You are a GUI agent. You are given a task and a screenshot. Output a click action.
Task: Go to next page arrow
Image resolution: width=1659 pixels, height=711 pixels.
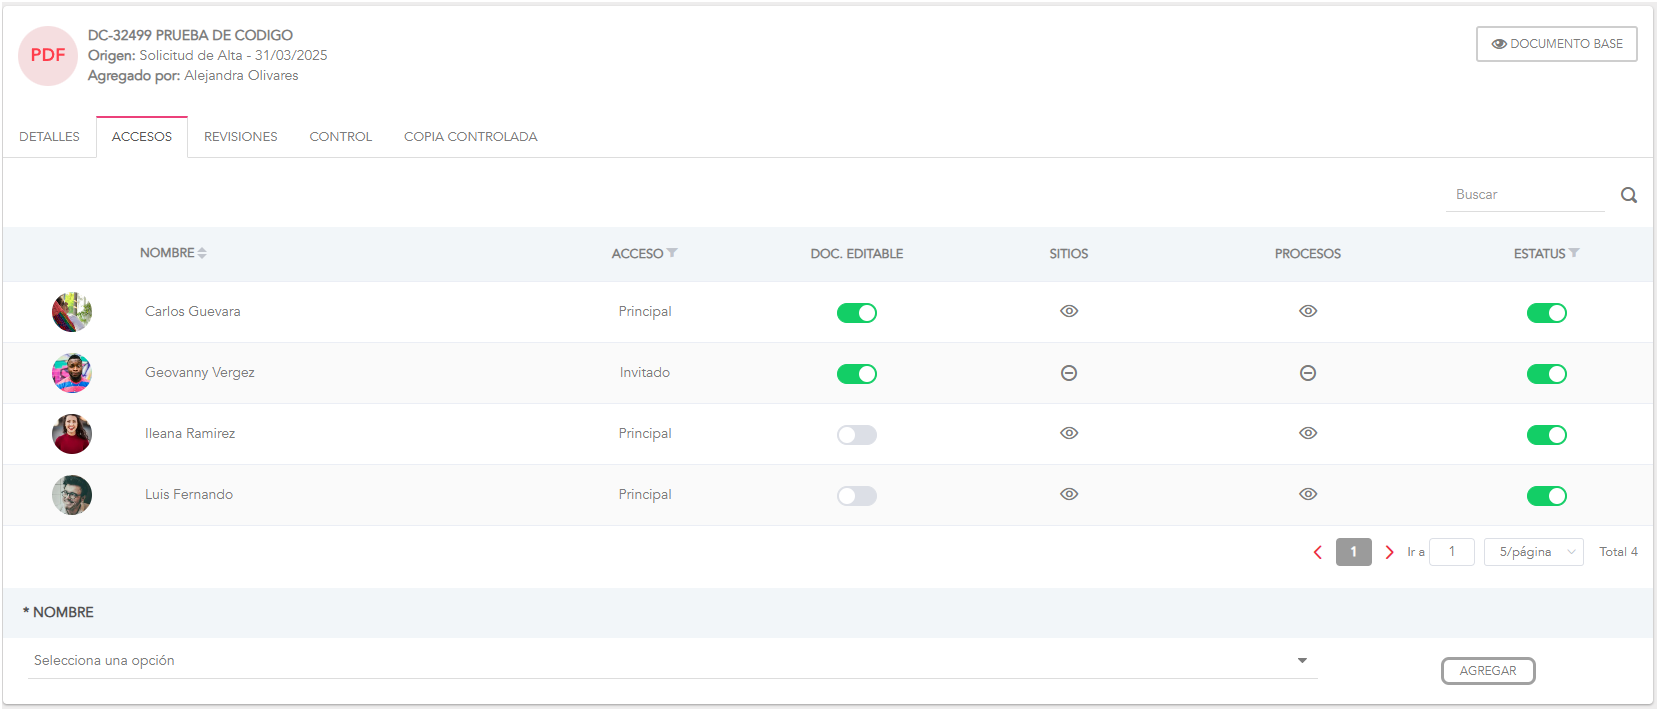(1388, 552)
